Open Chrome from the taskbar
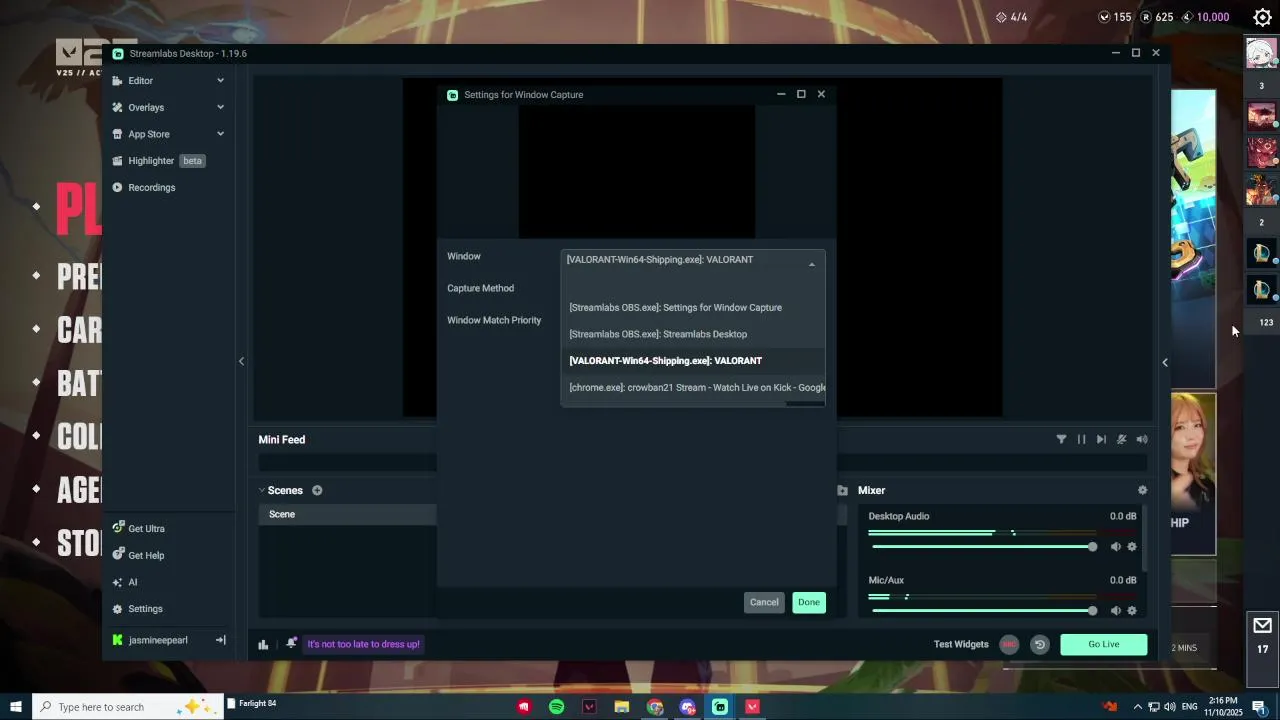Viewport: 1280px width, 720px height. coord(655,707)
